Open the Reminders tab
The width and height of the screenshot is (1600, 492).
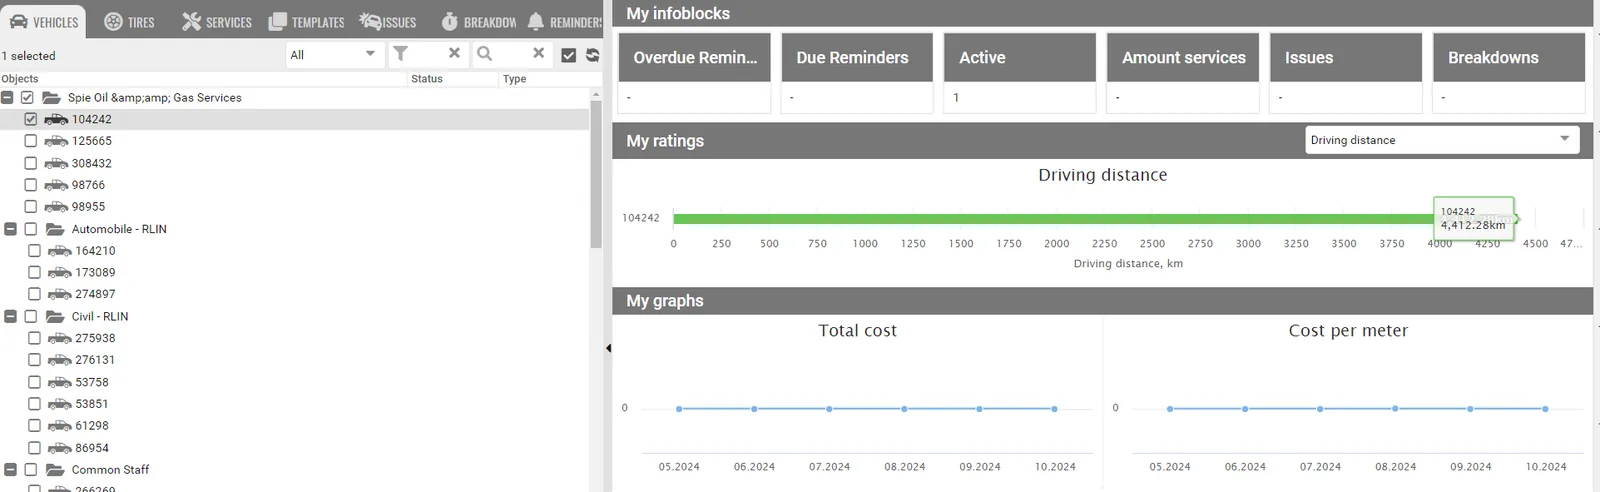click(564, 21)
